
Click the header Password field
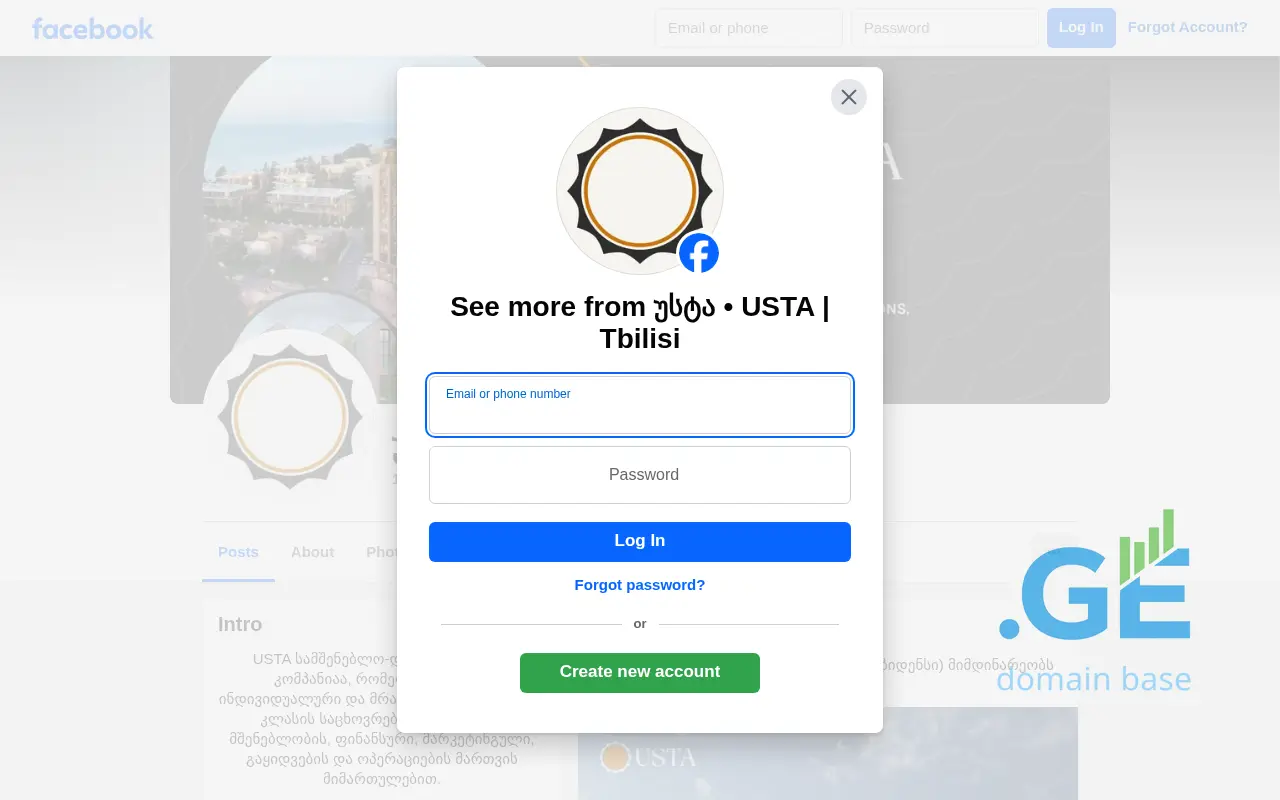pyautogui.click(x=945, y=28)
